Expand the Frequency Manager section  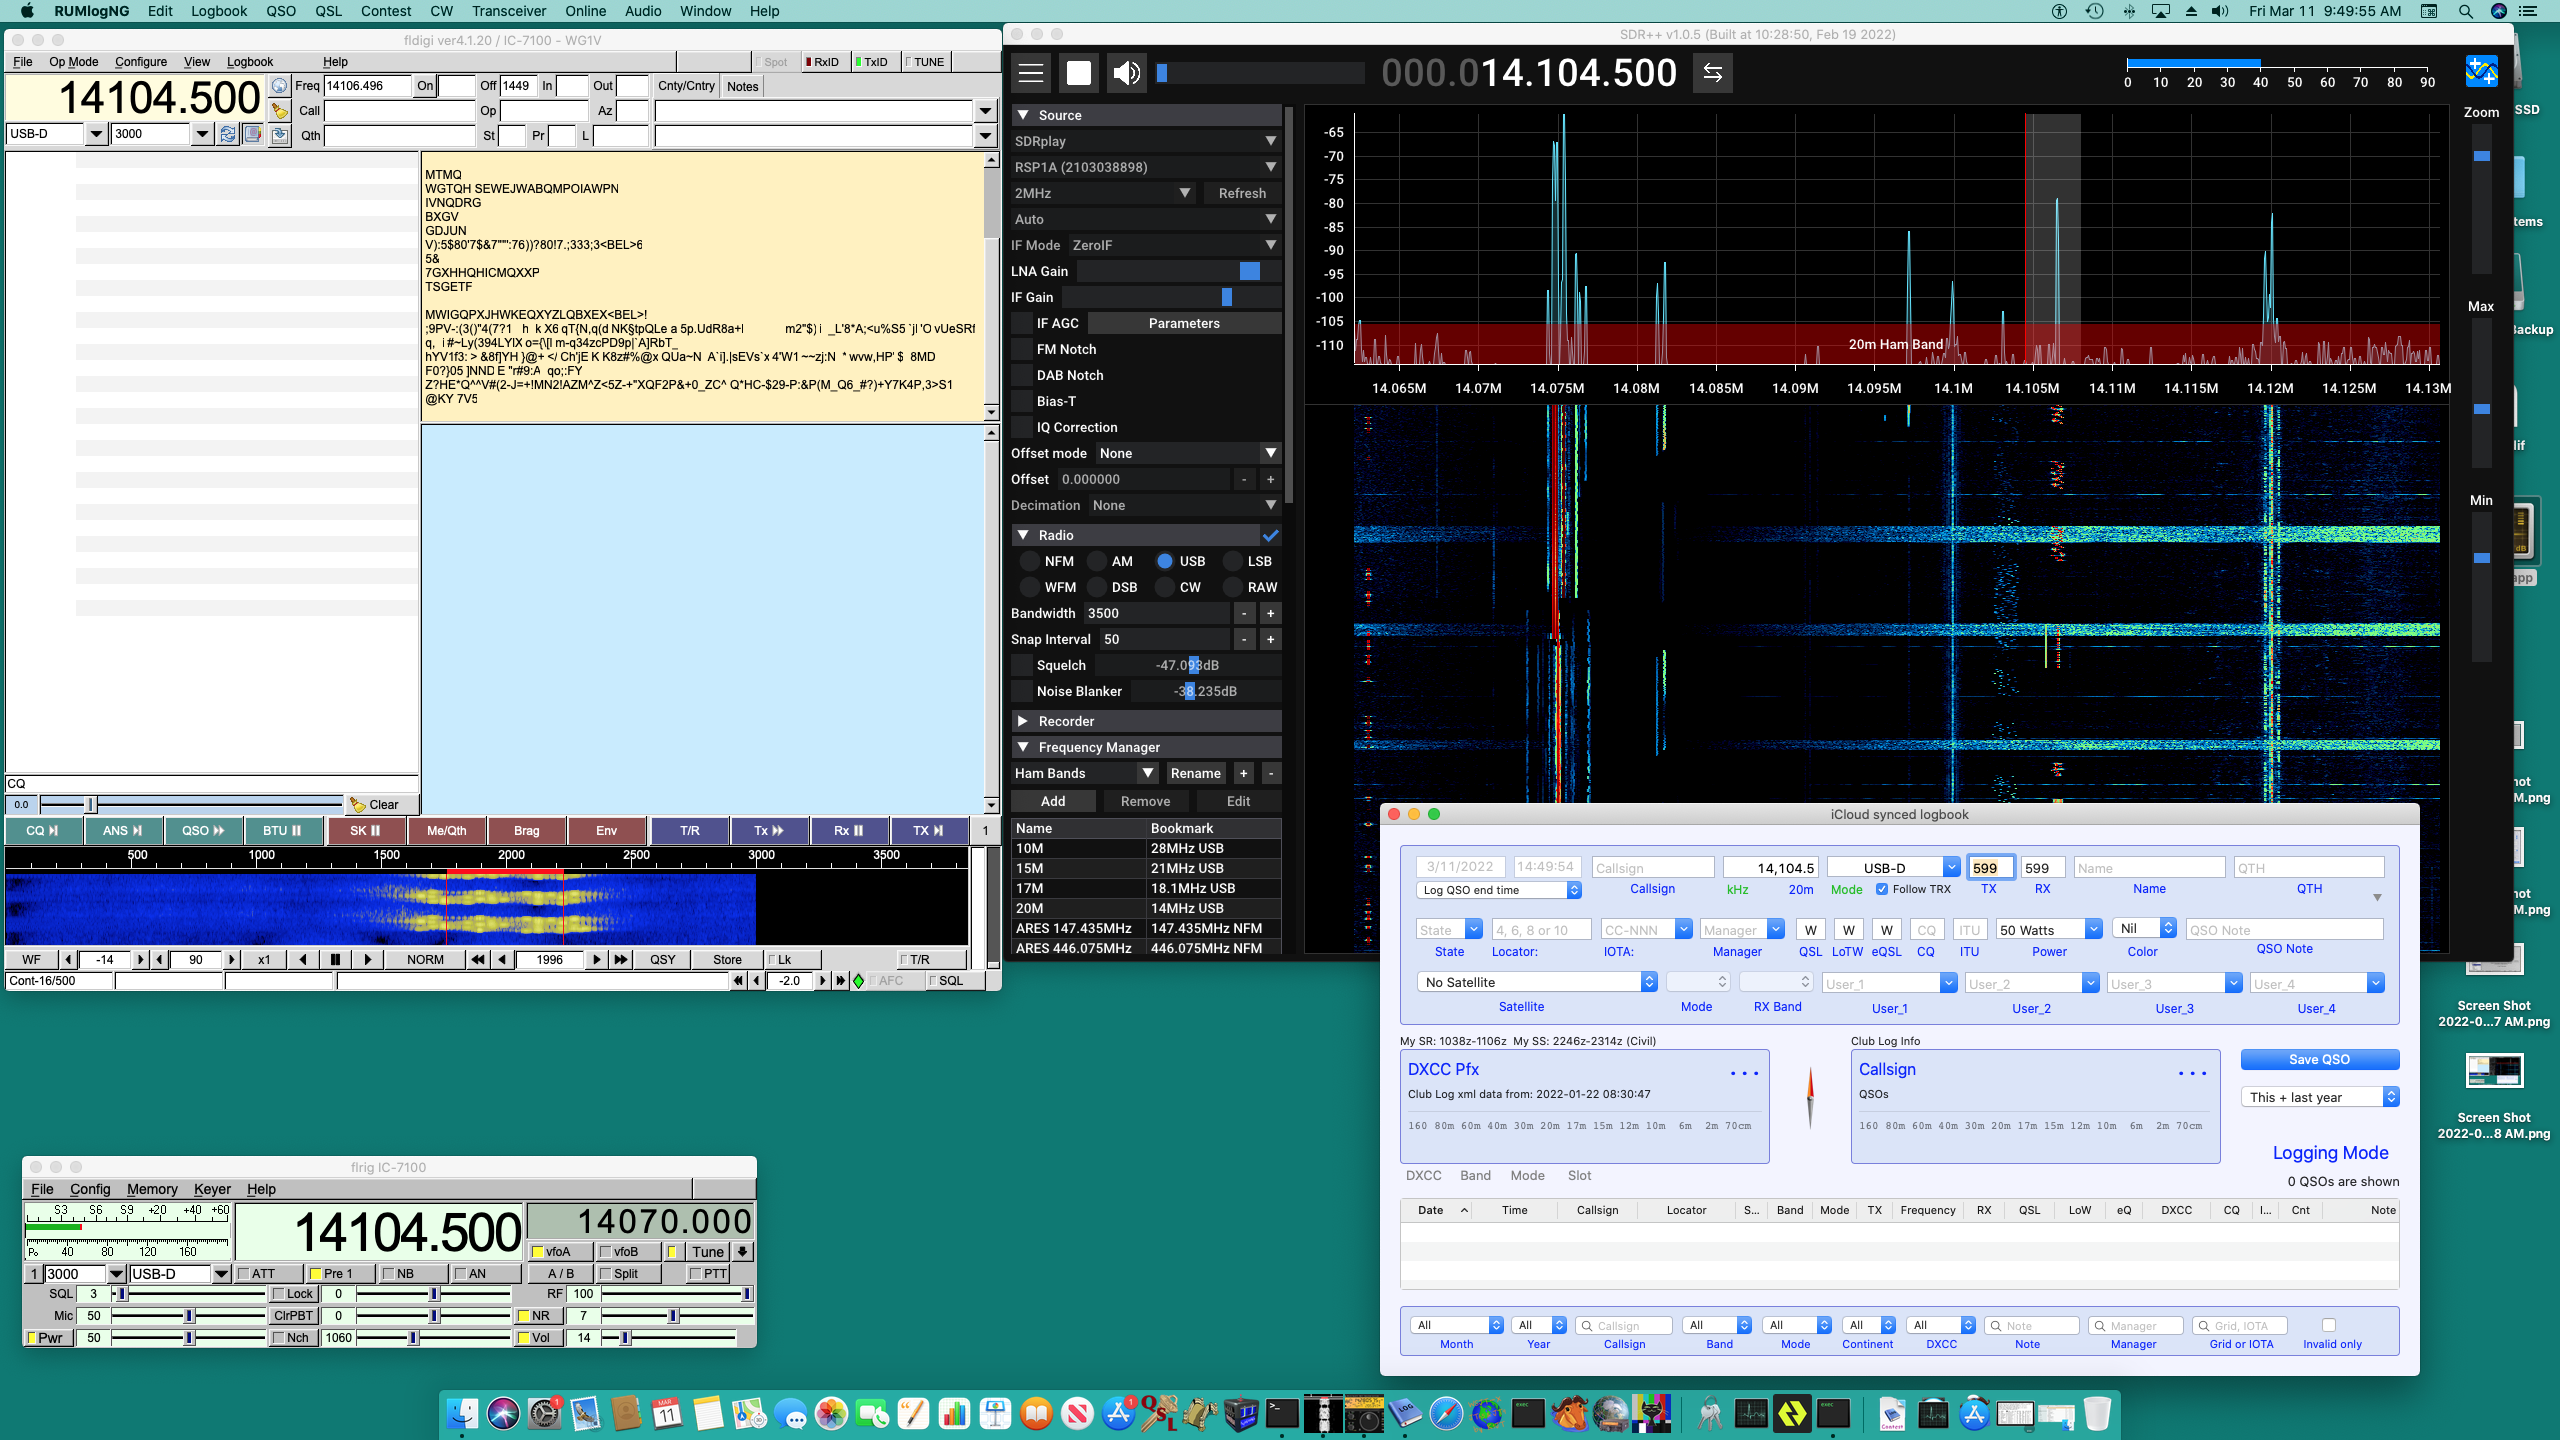pos(1025,747)
